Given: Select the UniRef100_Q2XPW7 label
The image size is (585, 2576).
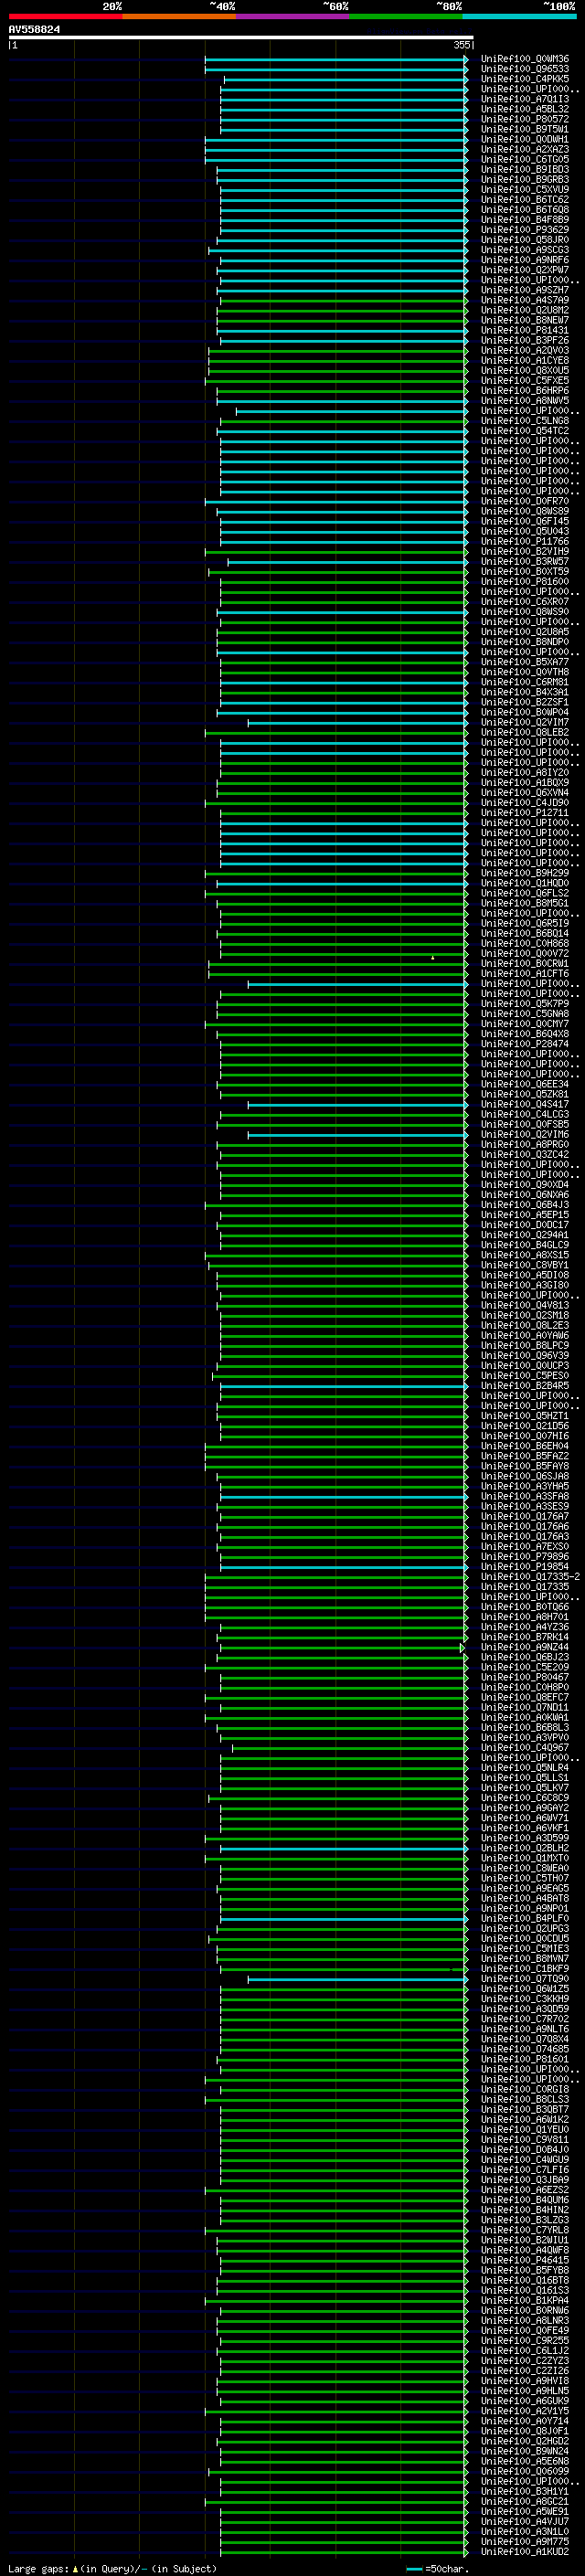Looking at the screenshot, I should [x=524, y=270].
